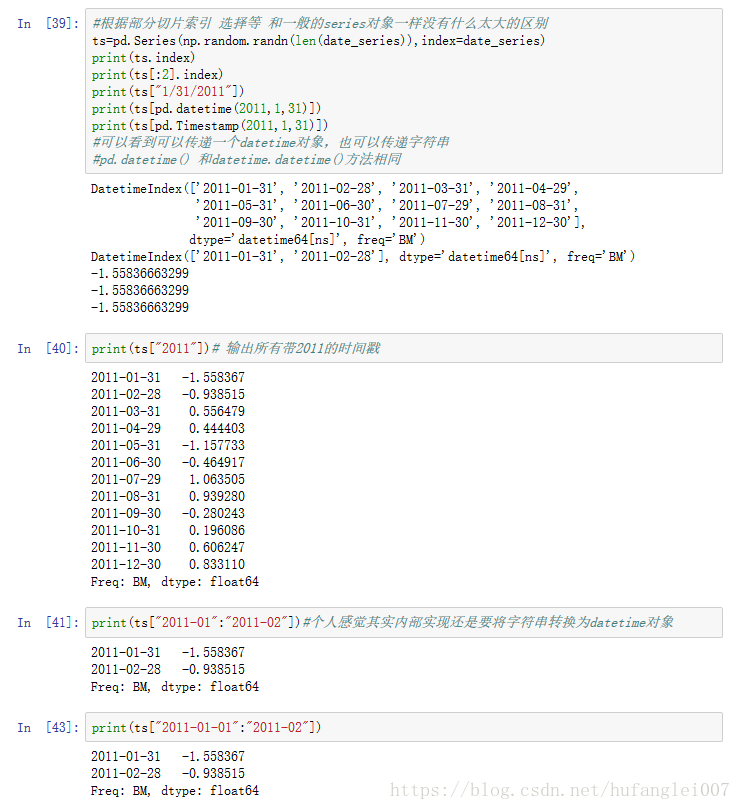This screenshot has height=810, width=741.
Task: Click the 2011-03-31 0.556479 output row
Action: point(167,412)
